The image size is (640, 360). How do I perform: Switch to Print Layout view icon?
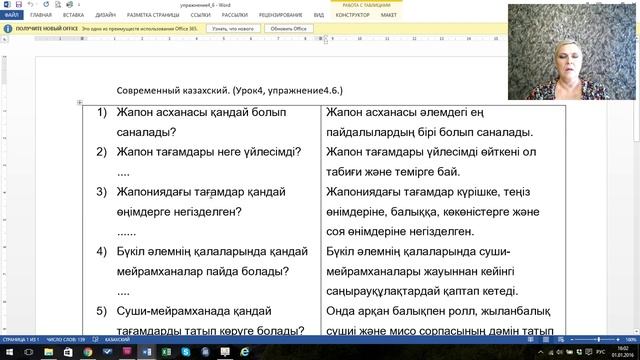click(546, 340)
